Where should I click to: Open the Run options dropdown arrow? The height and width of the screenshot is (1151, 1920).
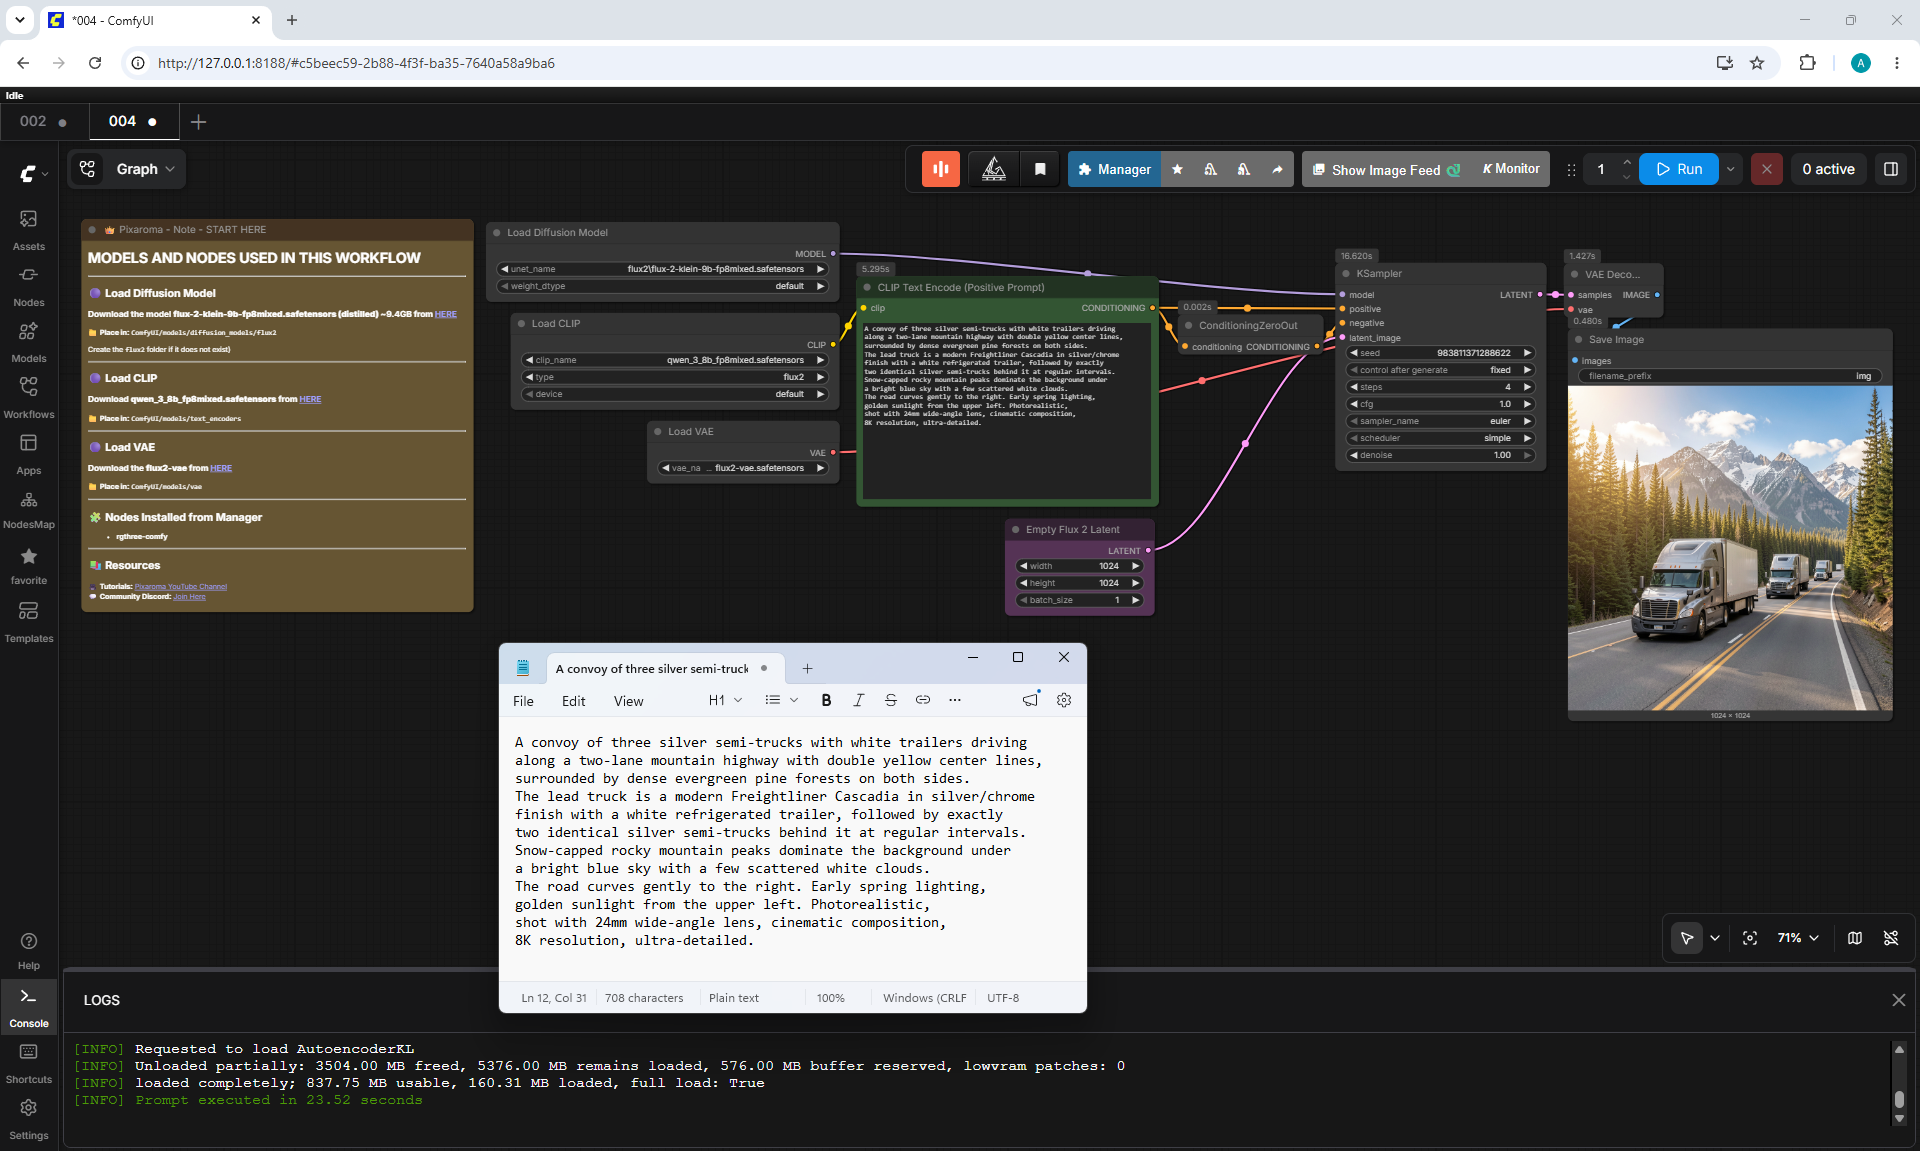(x=1731, y=169)
